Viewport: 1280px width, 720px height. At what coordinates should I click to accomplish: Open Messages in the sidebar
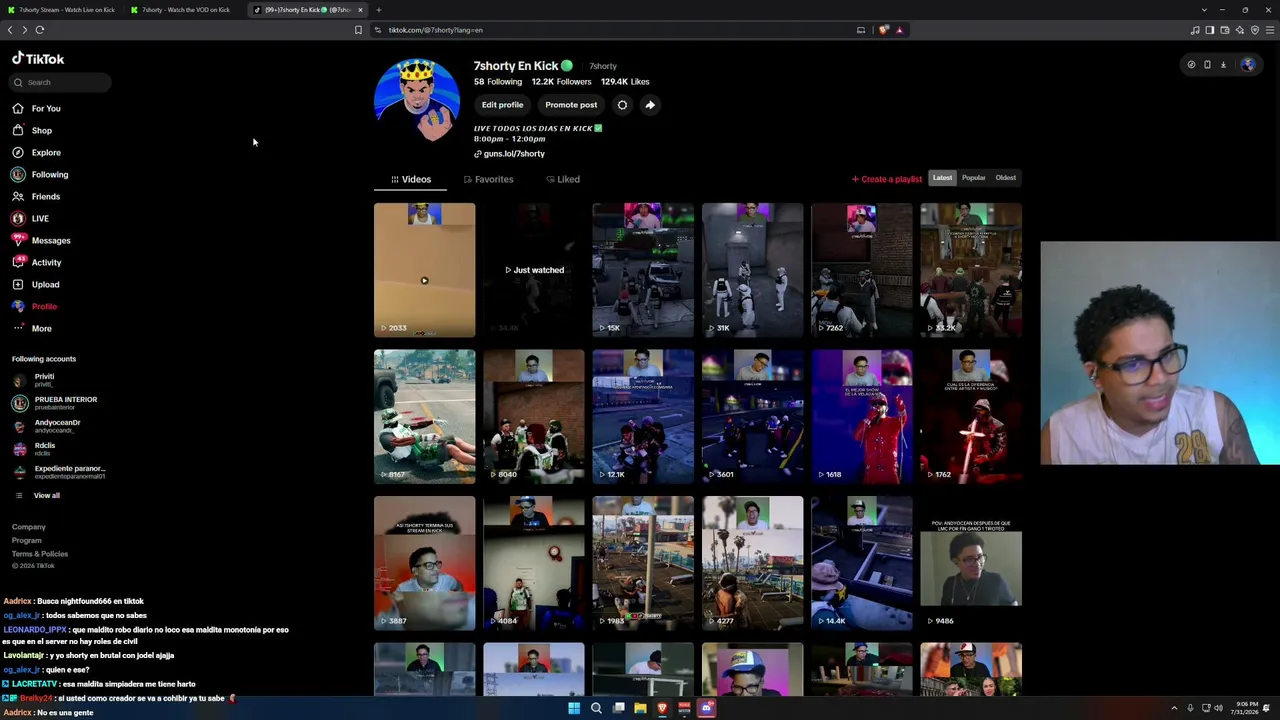coord(42,240)
